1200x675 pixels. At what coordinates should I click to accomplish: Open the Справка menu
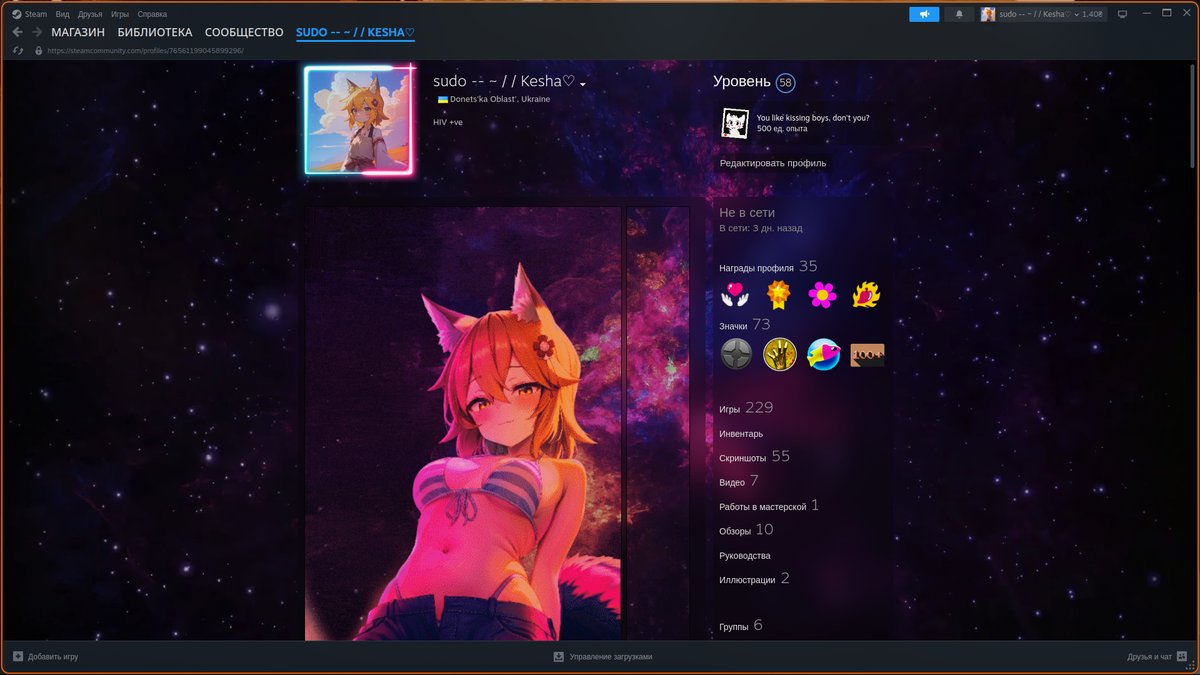[x=152, y=14]
